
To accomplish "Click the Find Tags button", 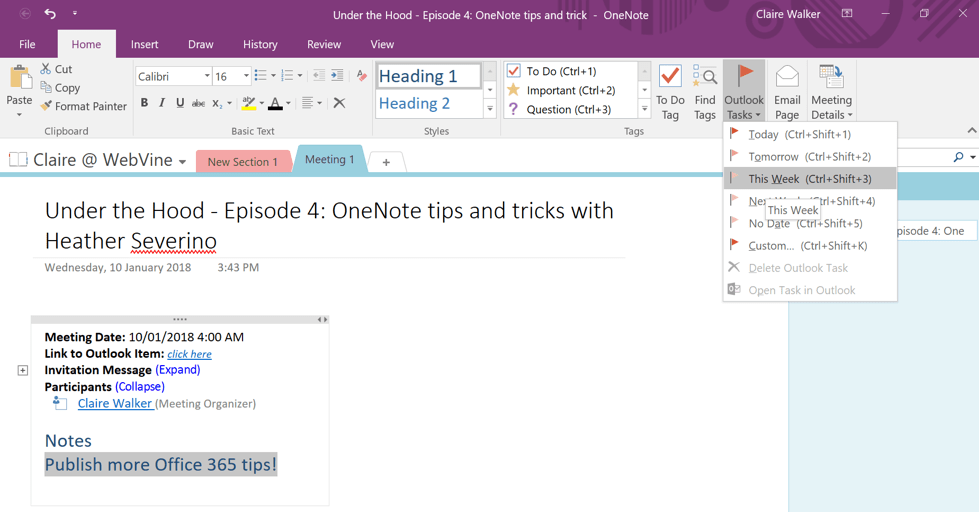I will [705, 92].
